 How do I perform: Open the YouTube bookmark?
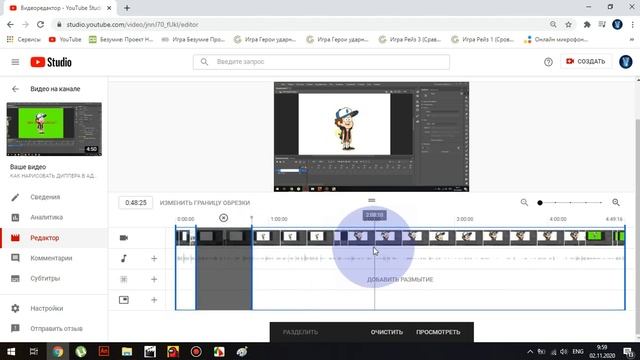(x=65, y=40)
